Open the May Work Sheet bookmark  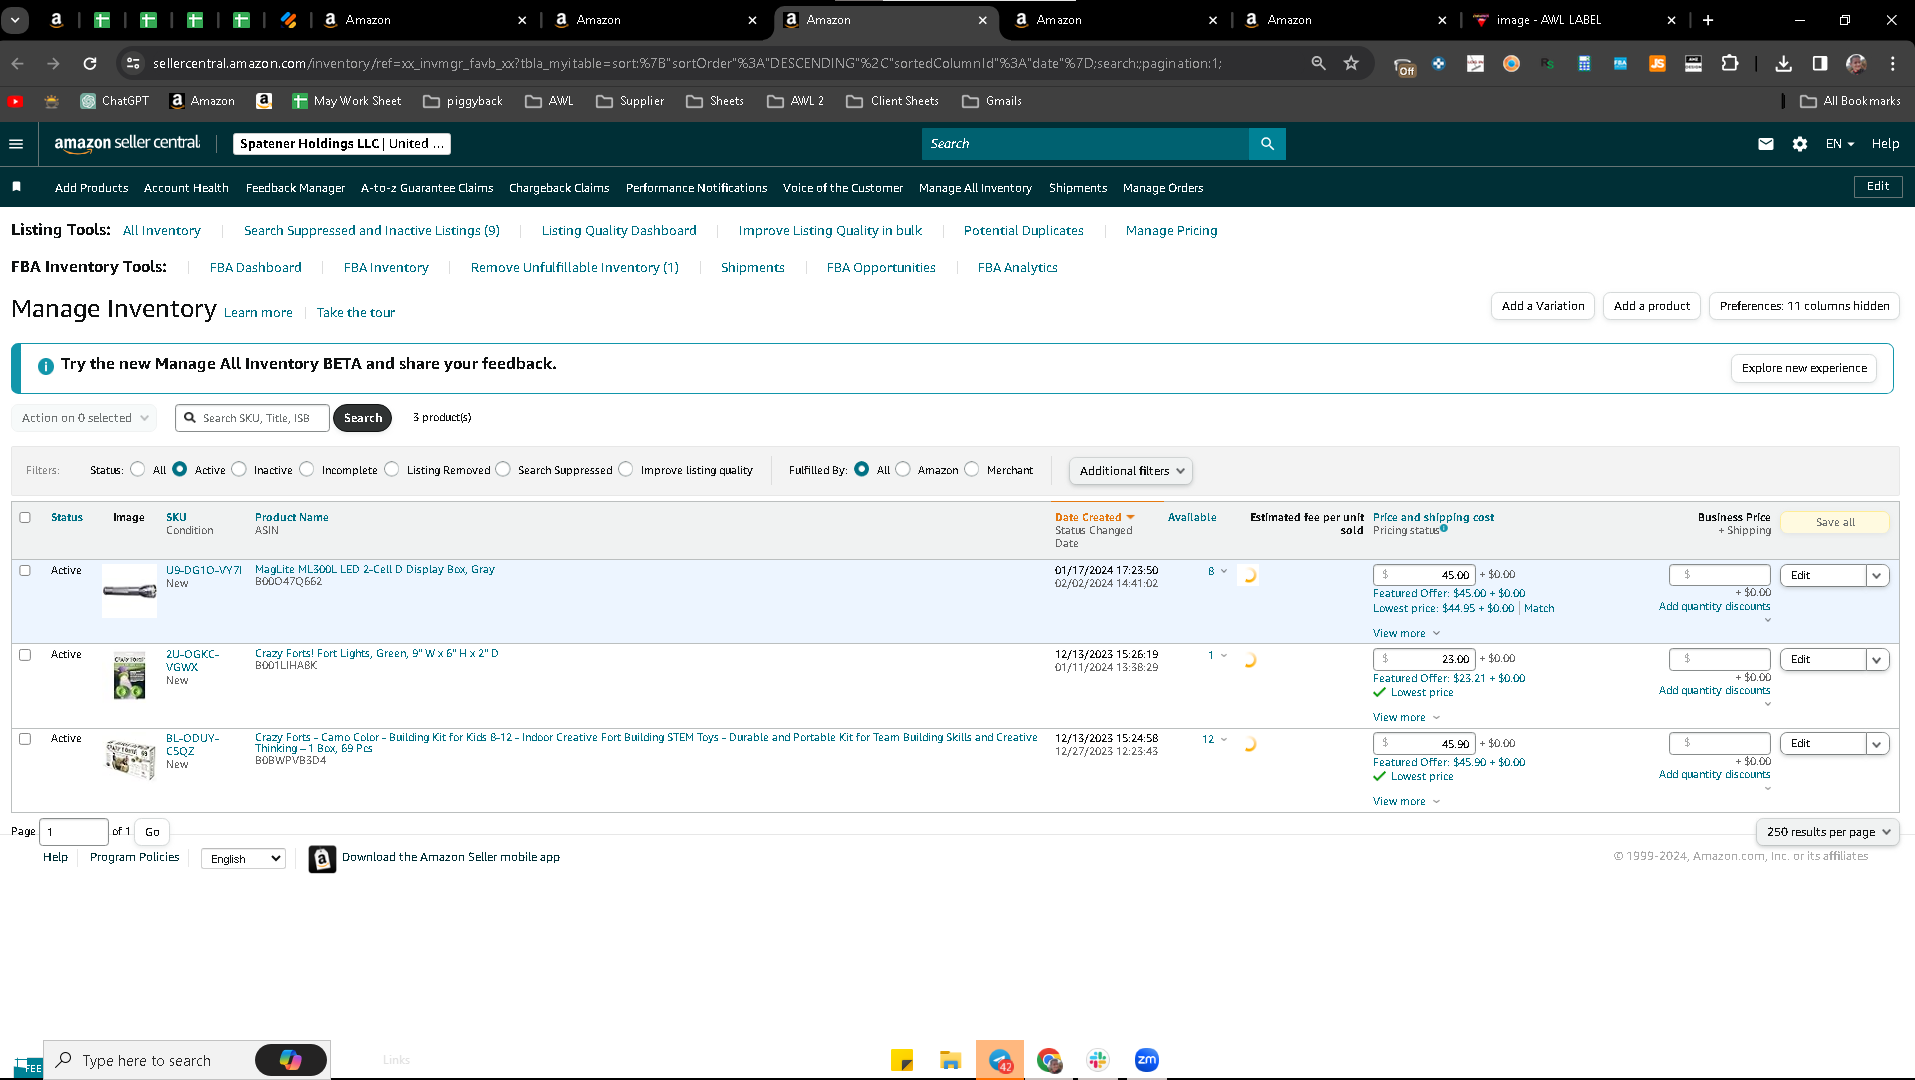click(346, 101)
